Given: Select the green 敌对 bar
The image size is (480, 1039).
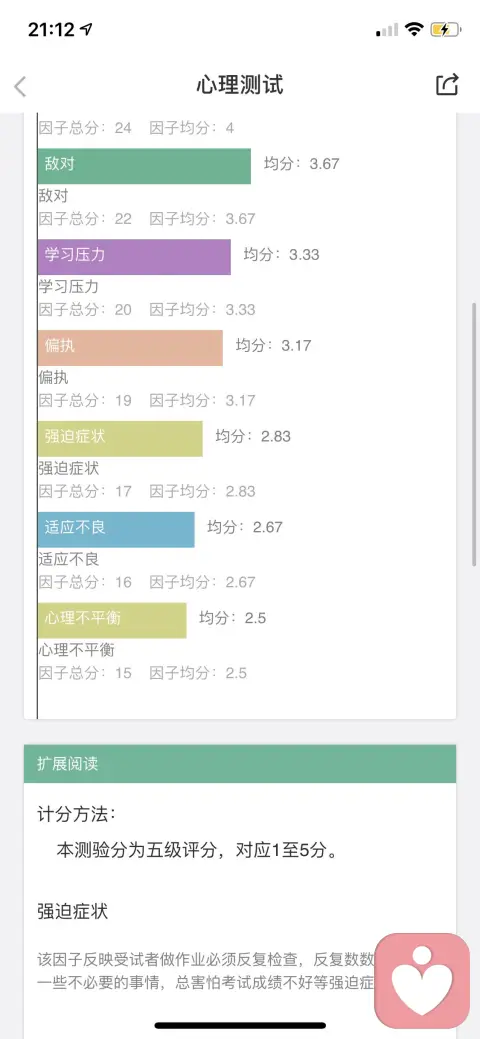Looking at the screenshot, I should pos(144,166).
